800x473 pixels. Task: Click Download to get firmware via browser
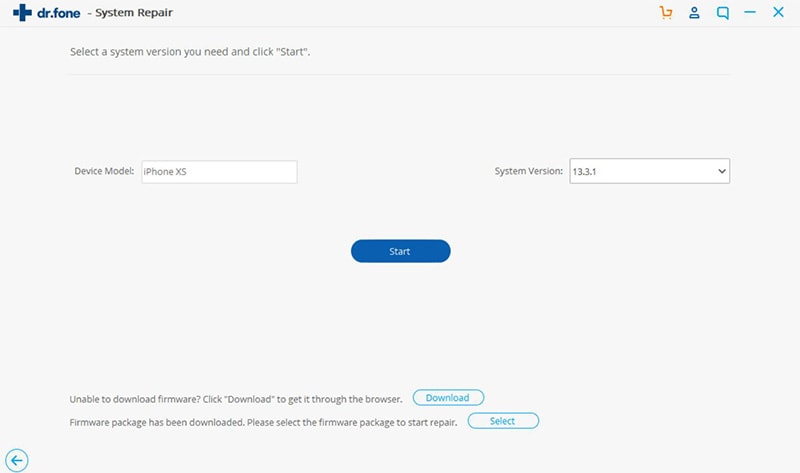click(x=448, y=397)
